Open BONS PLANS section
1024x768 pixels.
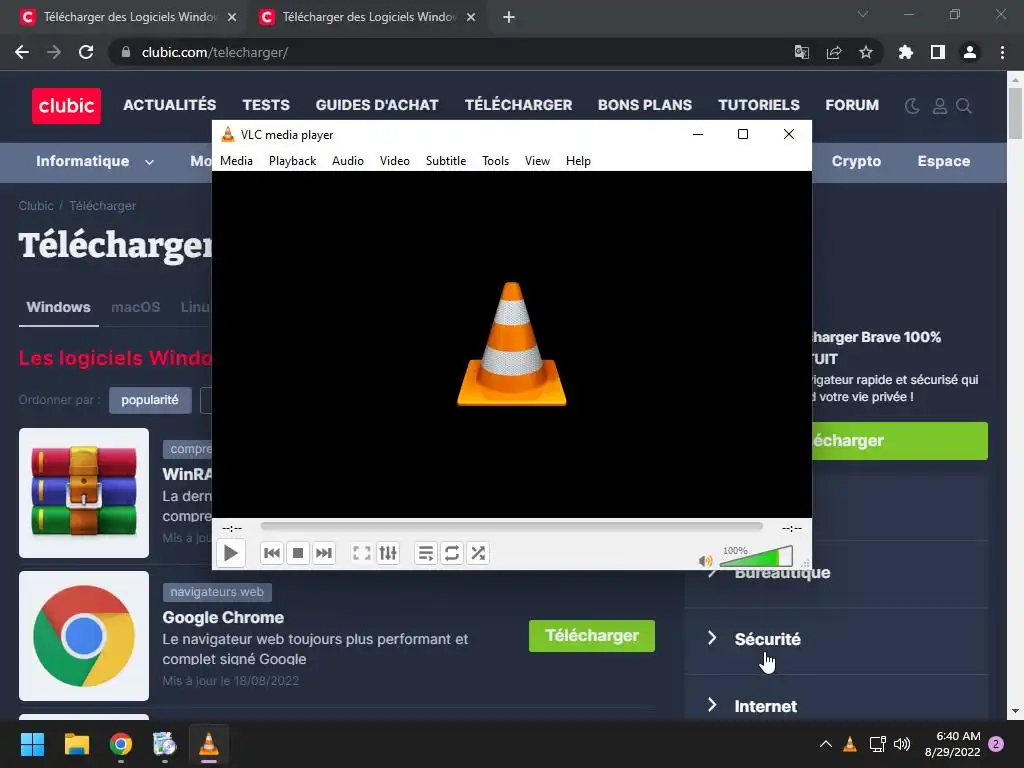coord(645,105)
